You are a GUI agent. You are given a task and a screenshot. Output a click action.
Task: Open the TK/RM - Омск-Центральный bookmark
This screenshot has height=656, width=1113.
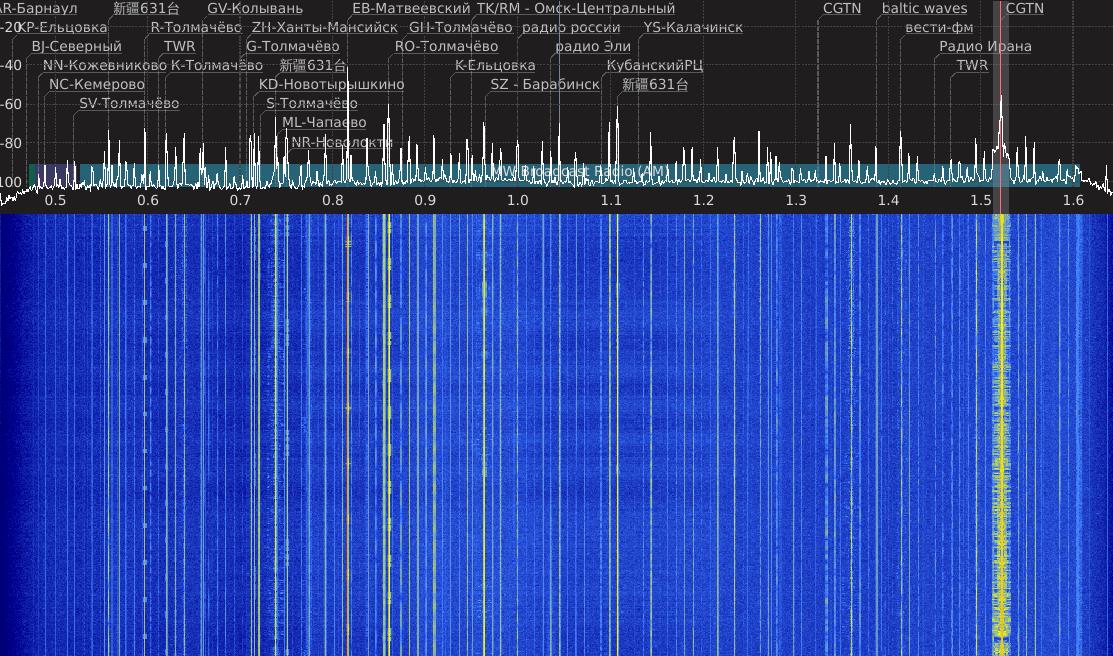point(575,9)
